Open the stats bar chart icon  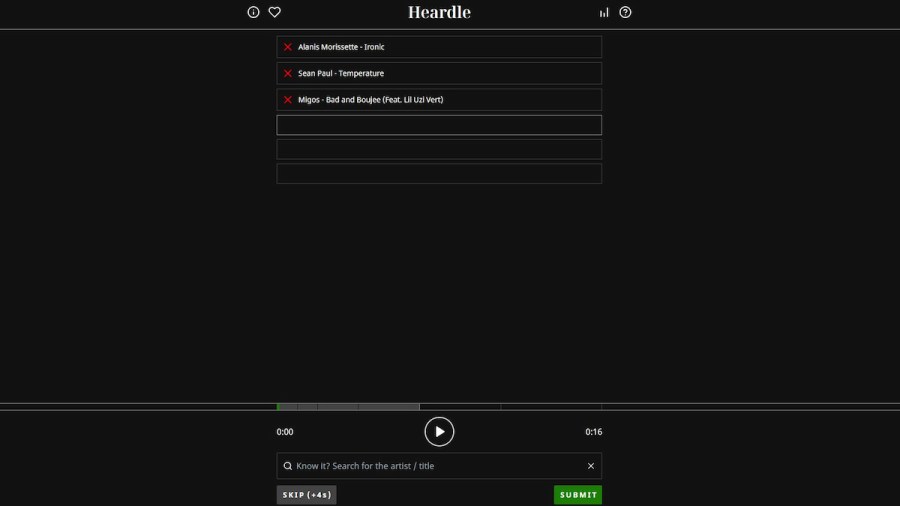(x=604, y=13)
